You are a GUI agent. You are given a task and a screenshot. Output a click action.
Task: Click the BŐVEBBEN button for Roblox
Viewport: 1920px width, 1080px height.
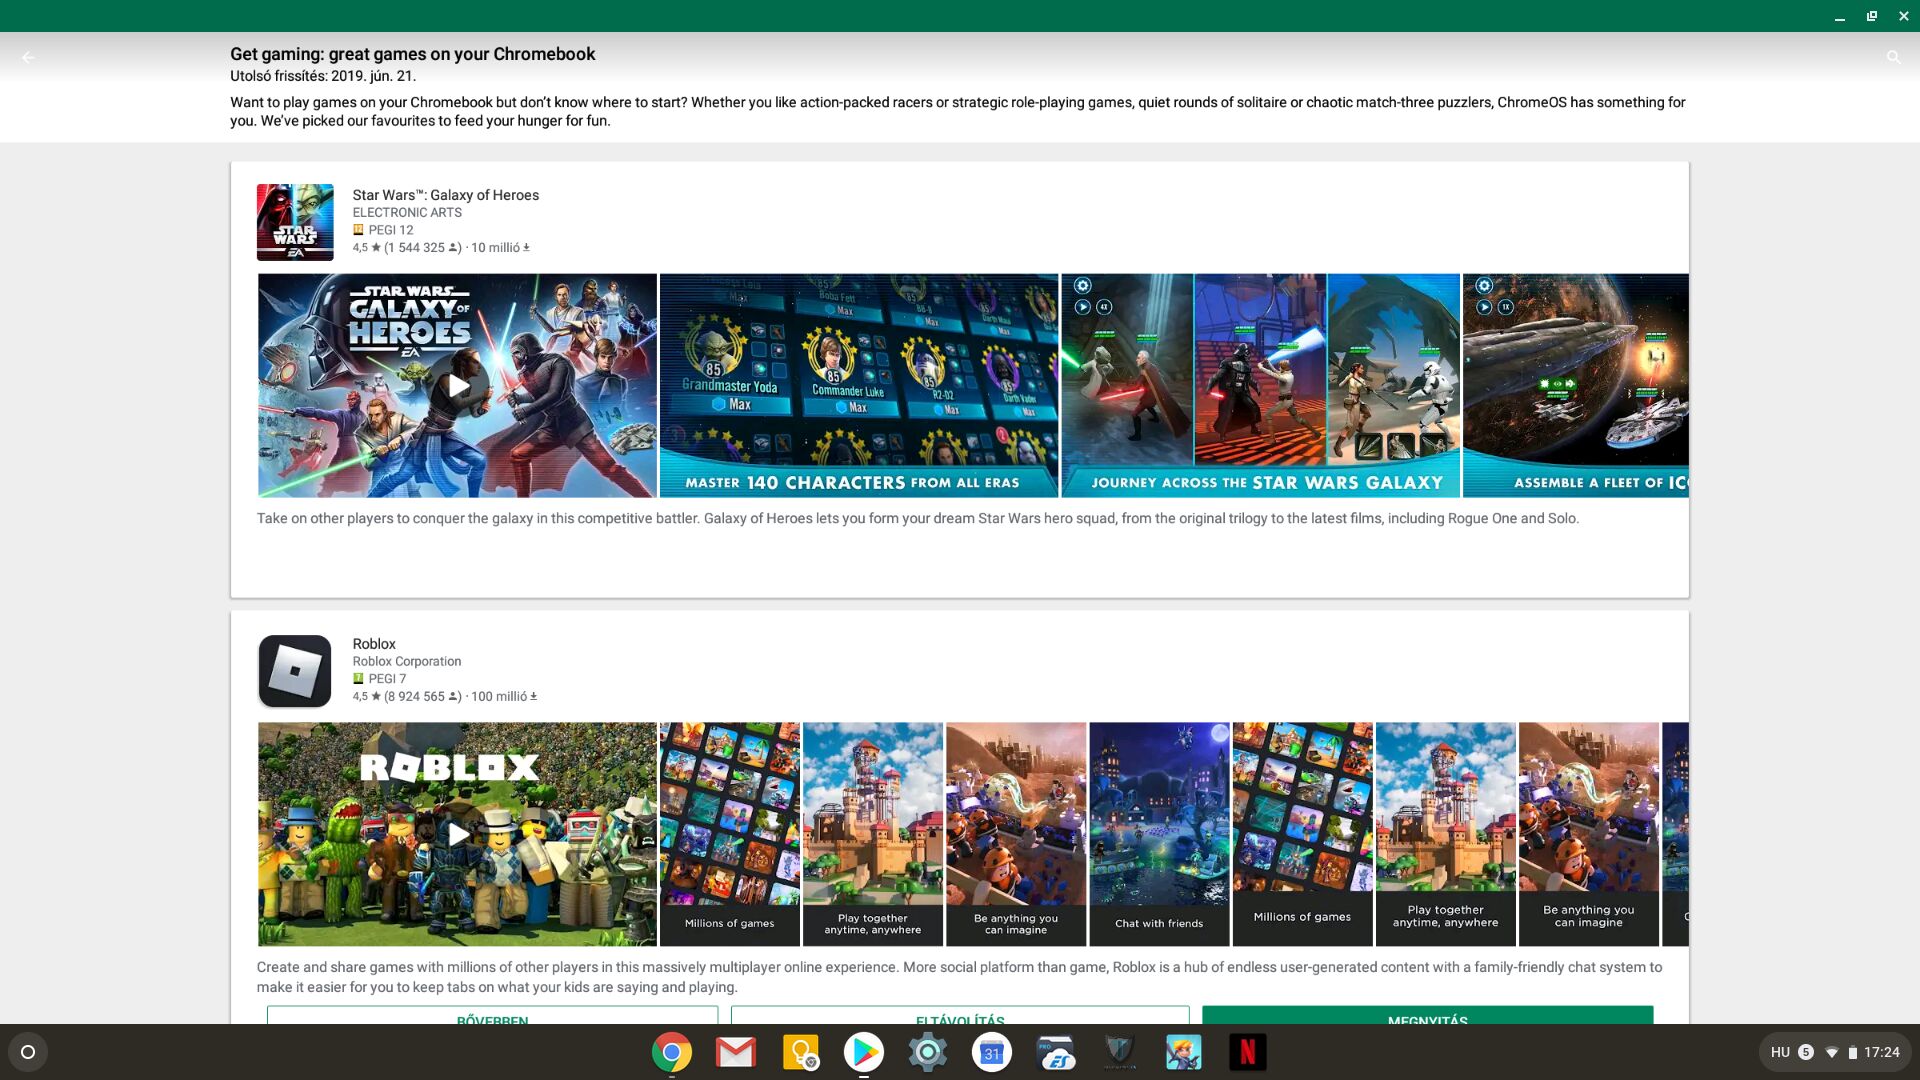(x=492, y=1015)
